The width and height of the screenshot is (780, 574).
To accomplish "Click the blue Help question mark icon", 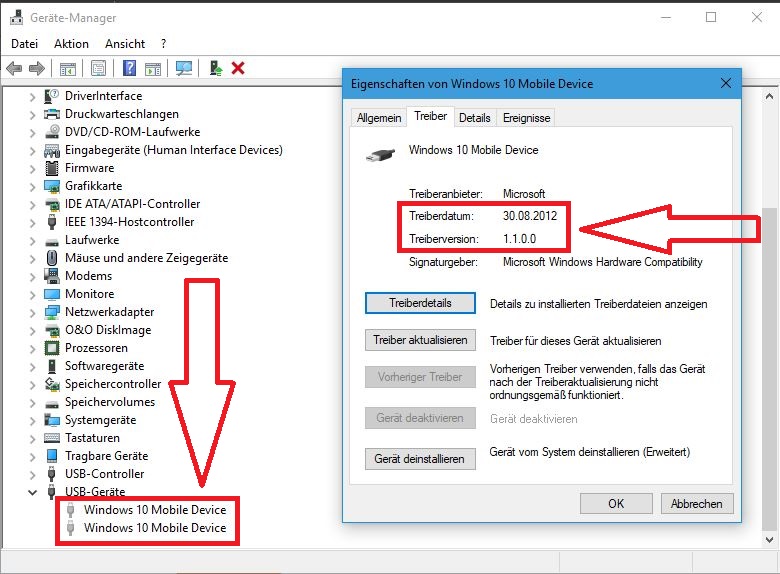I will click(129, 68).
